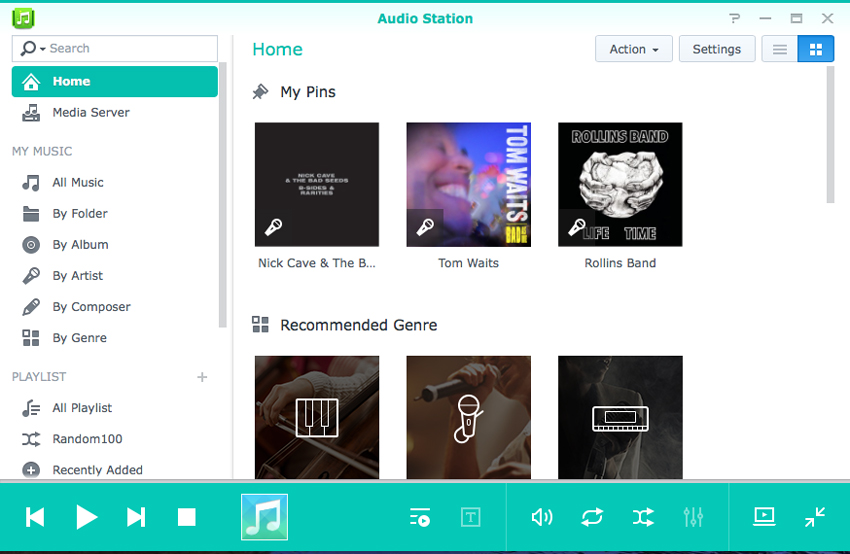Open the Help question mark icon
This screenshot has width=850, height=554.
coord(735,18)
